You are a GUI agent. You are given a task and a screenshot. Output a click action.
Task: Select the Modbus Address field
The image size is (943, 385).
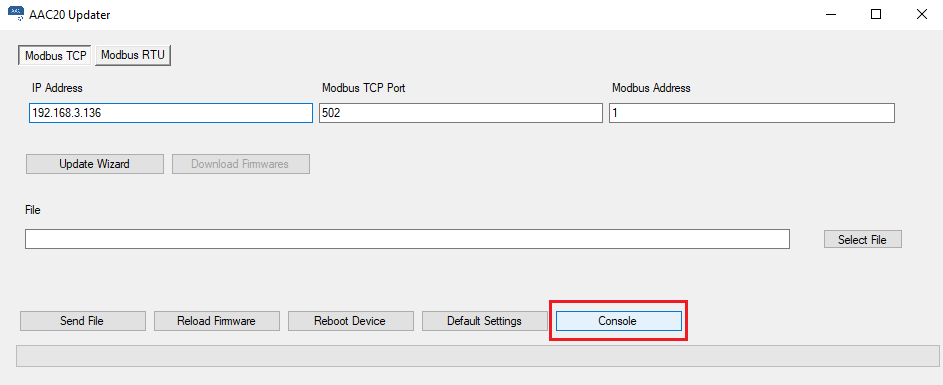(752, 113)
